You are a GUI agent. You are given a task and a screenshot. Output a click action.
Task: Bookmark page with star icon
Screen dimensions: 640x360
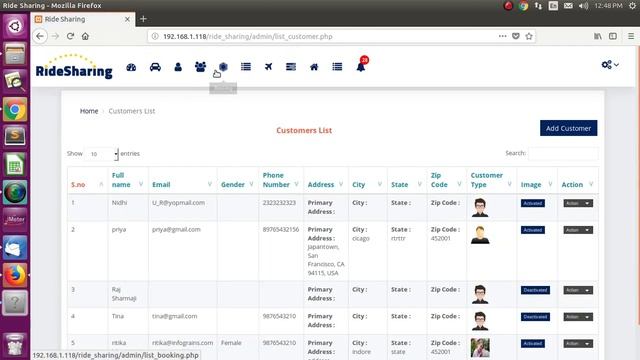[x=529, y=36]
